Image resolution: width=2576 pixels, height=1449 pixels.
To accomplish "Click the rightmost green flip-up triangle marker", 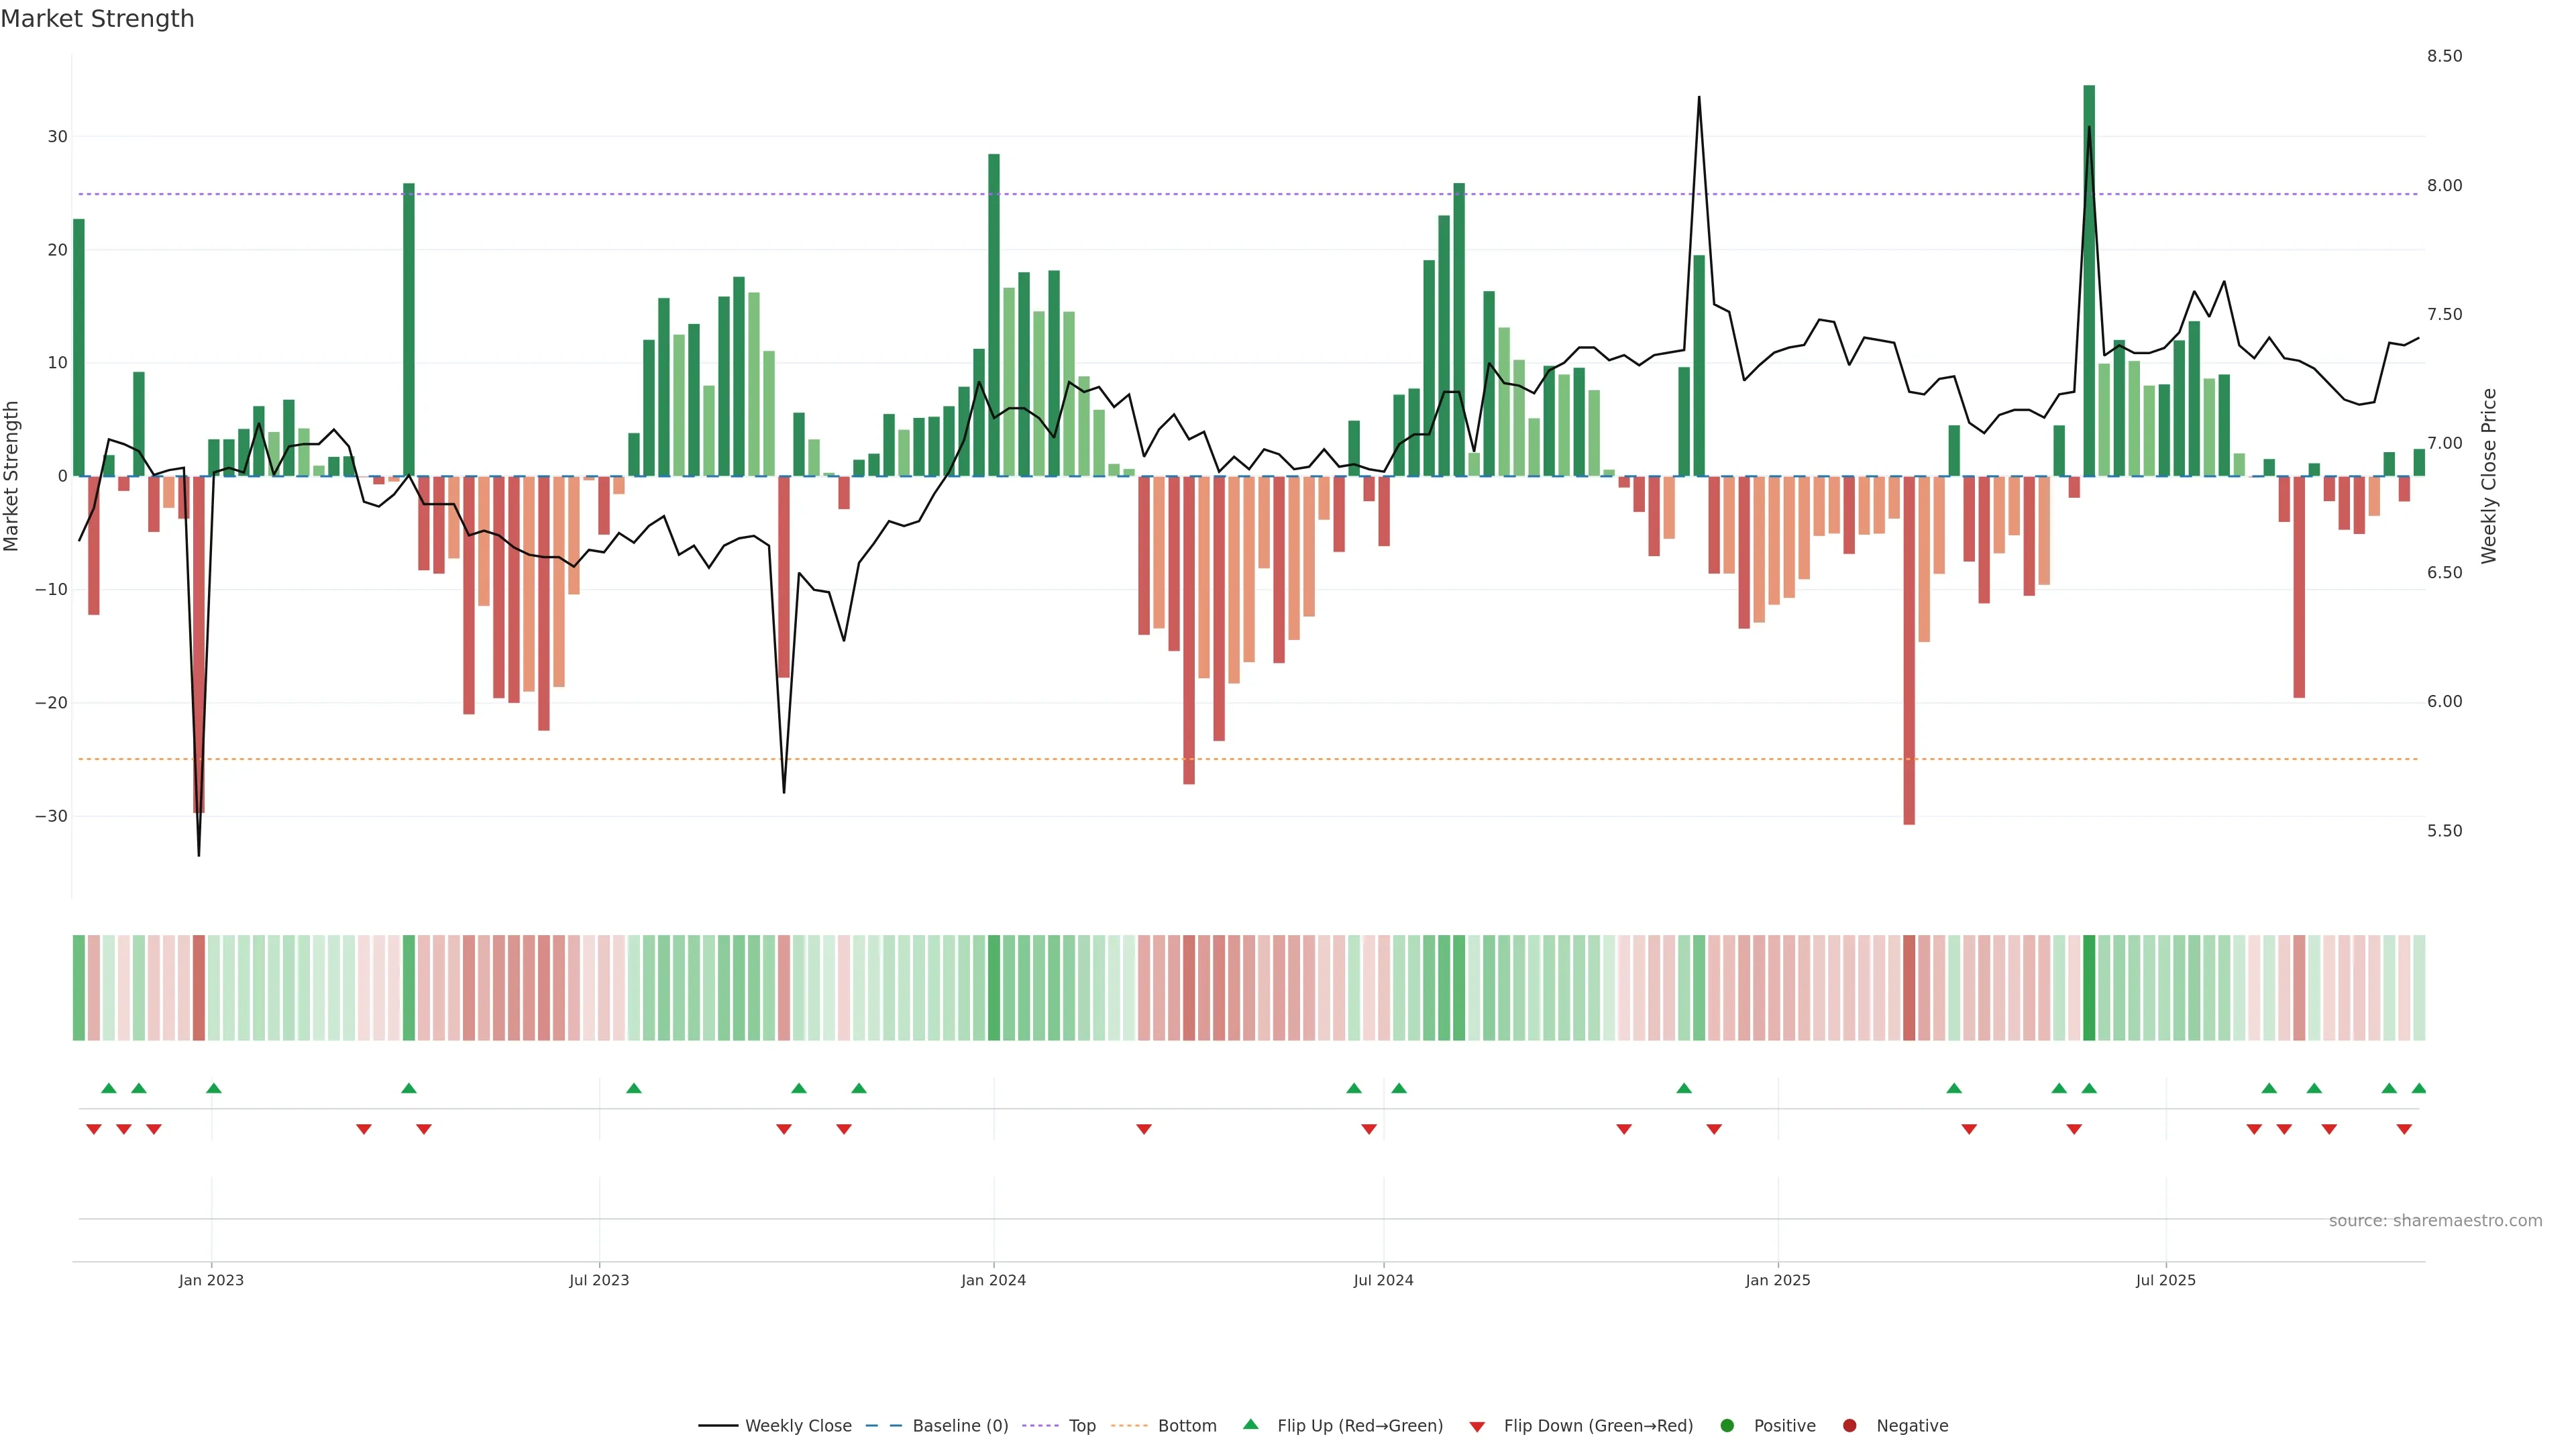I will click(2419, 1088).
